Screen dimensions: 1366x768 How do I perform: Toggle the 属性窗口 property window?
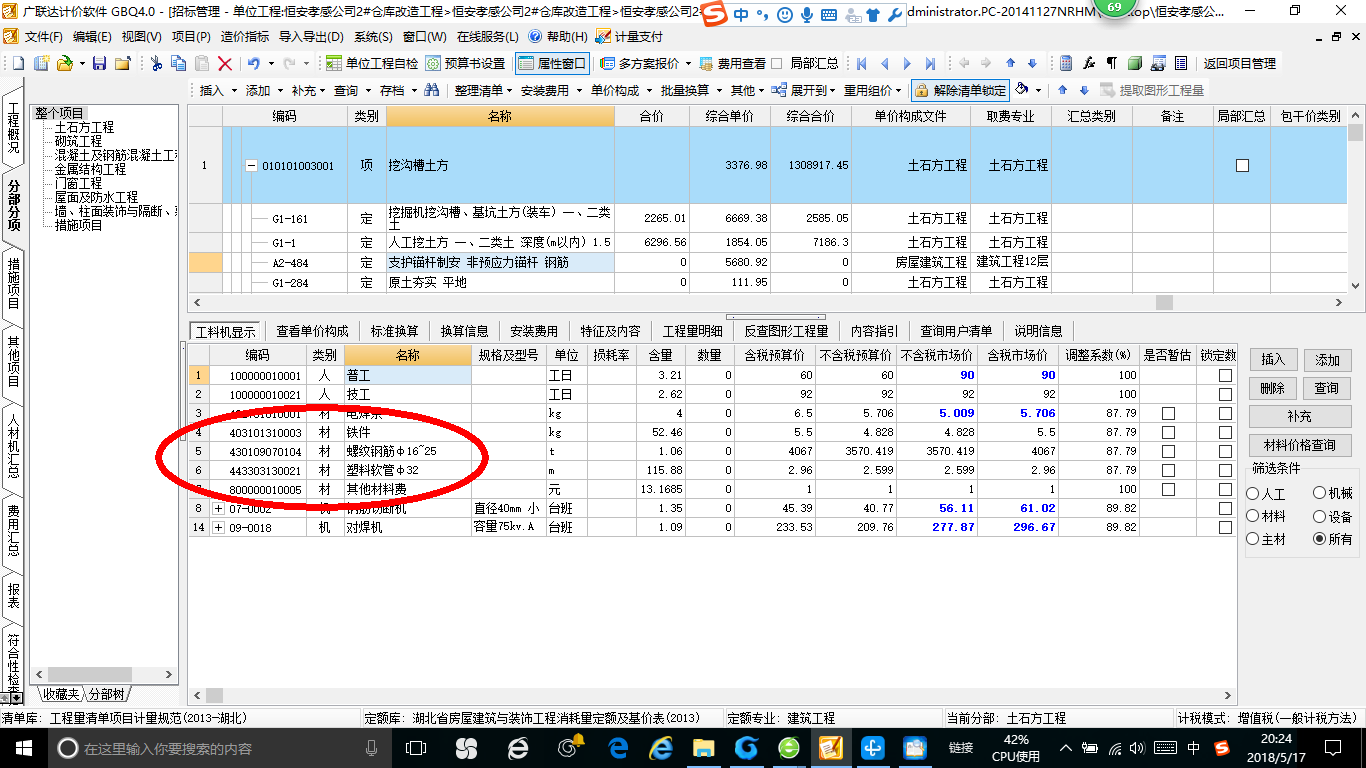point(552,63)
